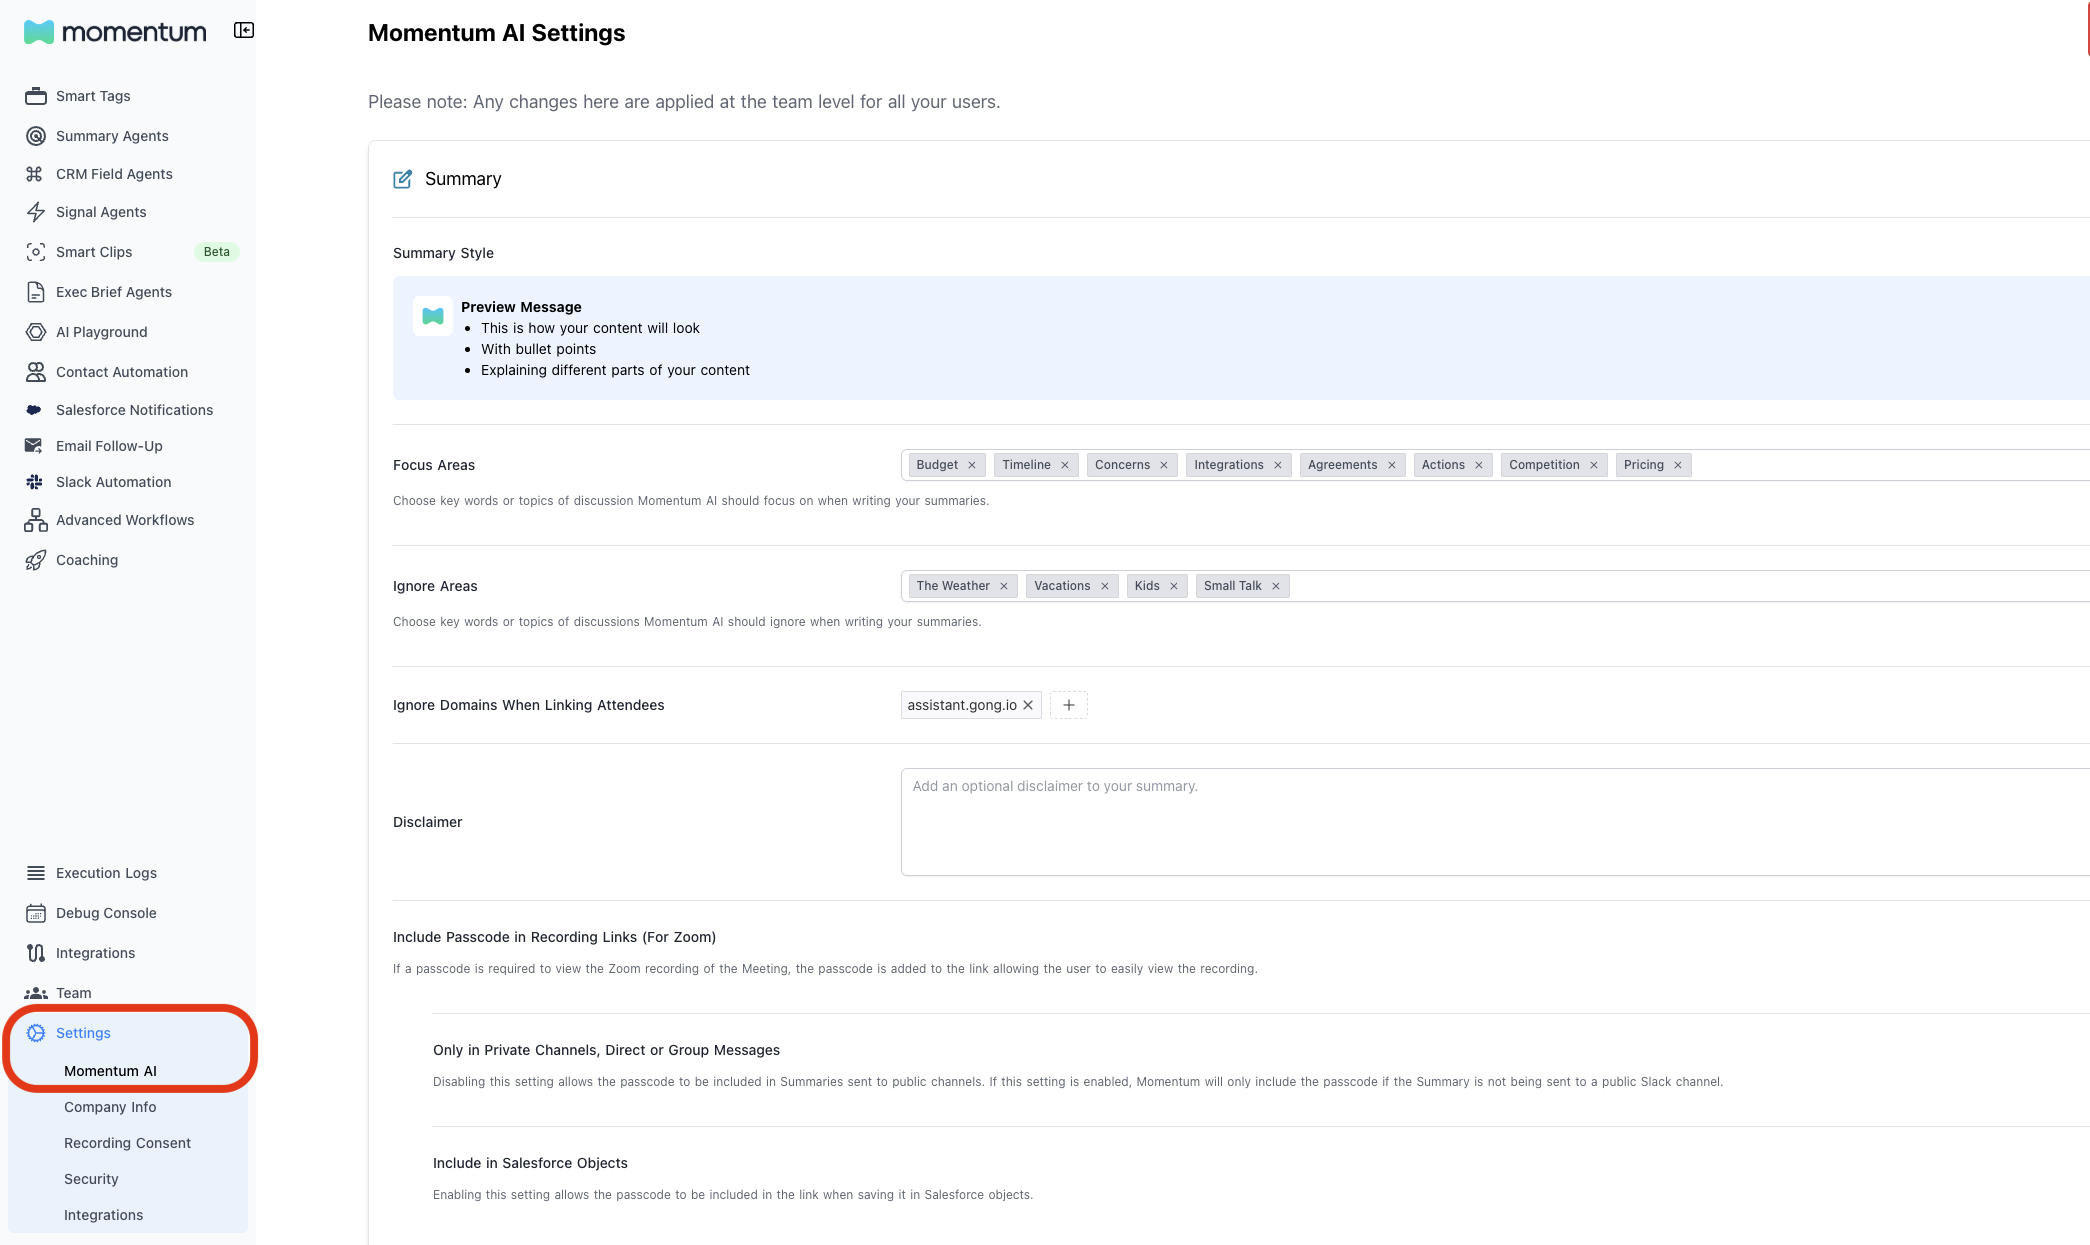The image size is (2090, 1245).
Task: Go to Recording Consent settings
Action: tap(127, 1143)
